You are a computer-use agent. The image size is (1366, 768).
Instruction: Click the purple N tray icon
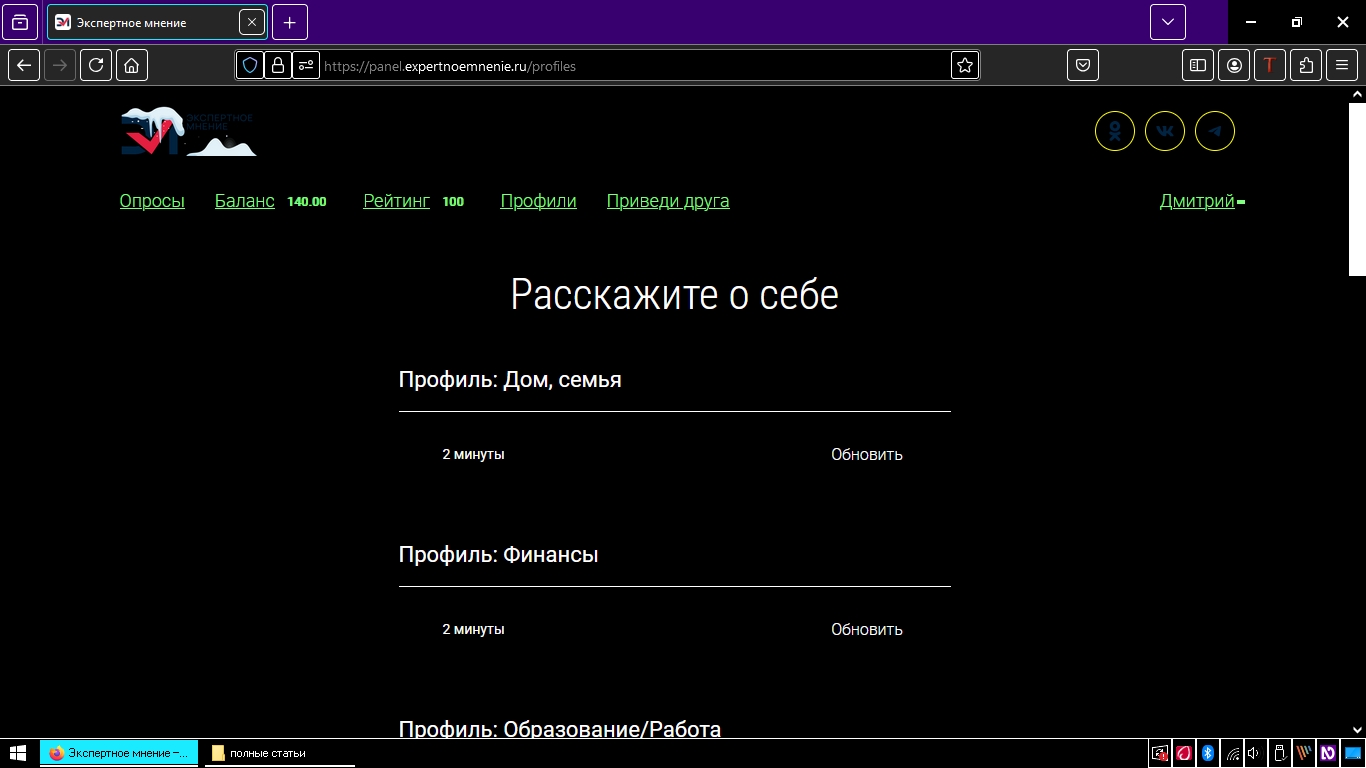[1328, 753]
